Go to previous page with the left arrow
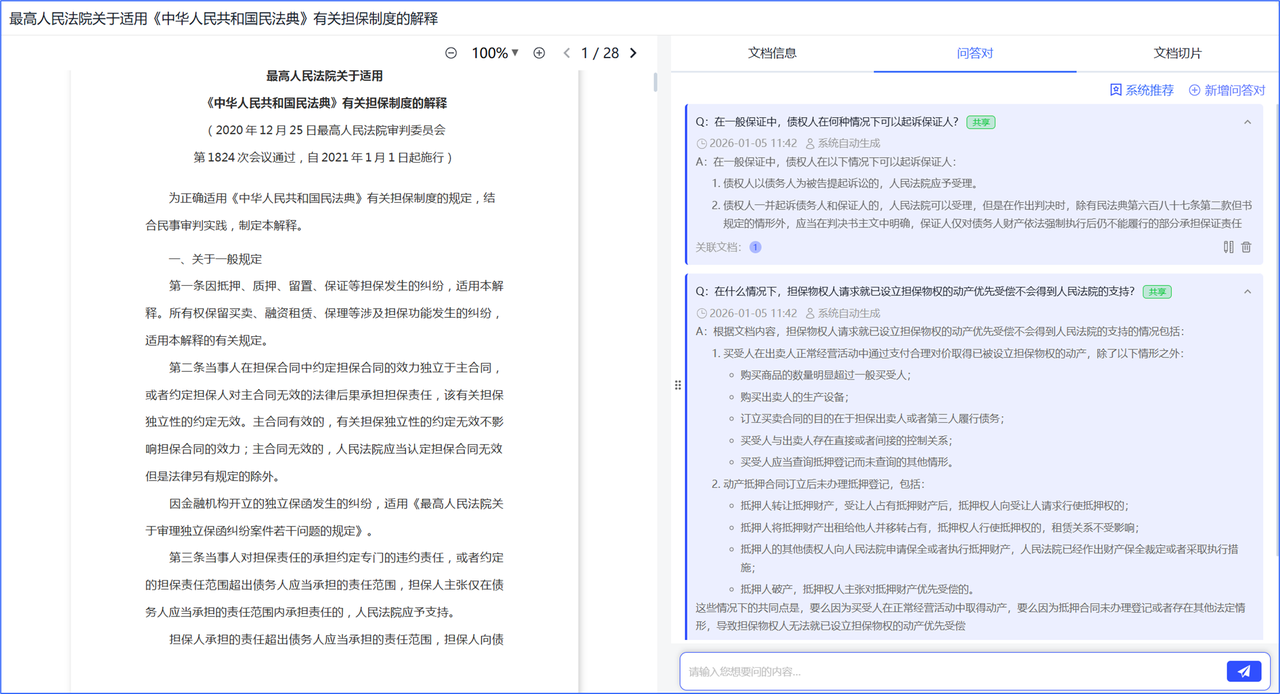Screen dimensions: 1280x694 [x=566, y=52]
